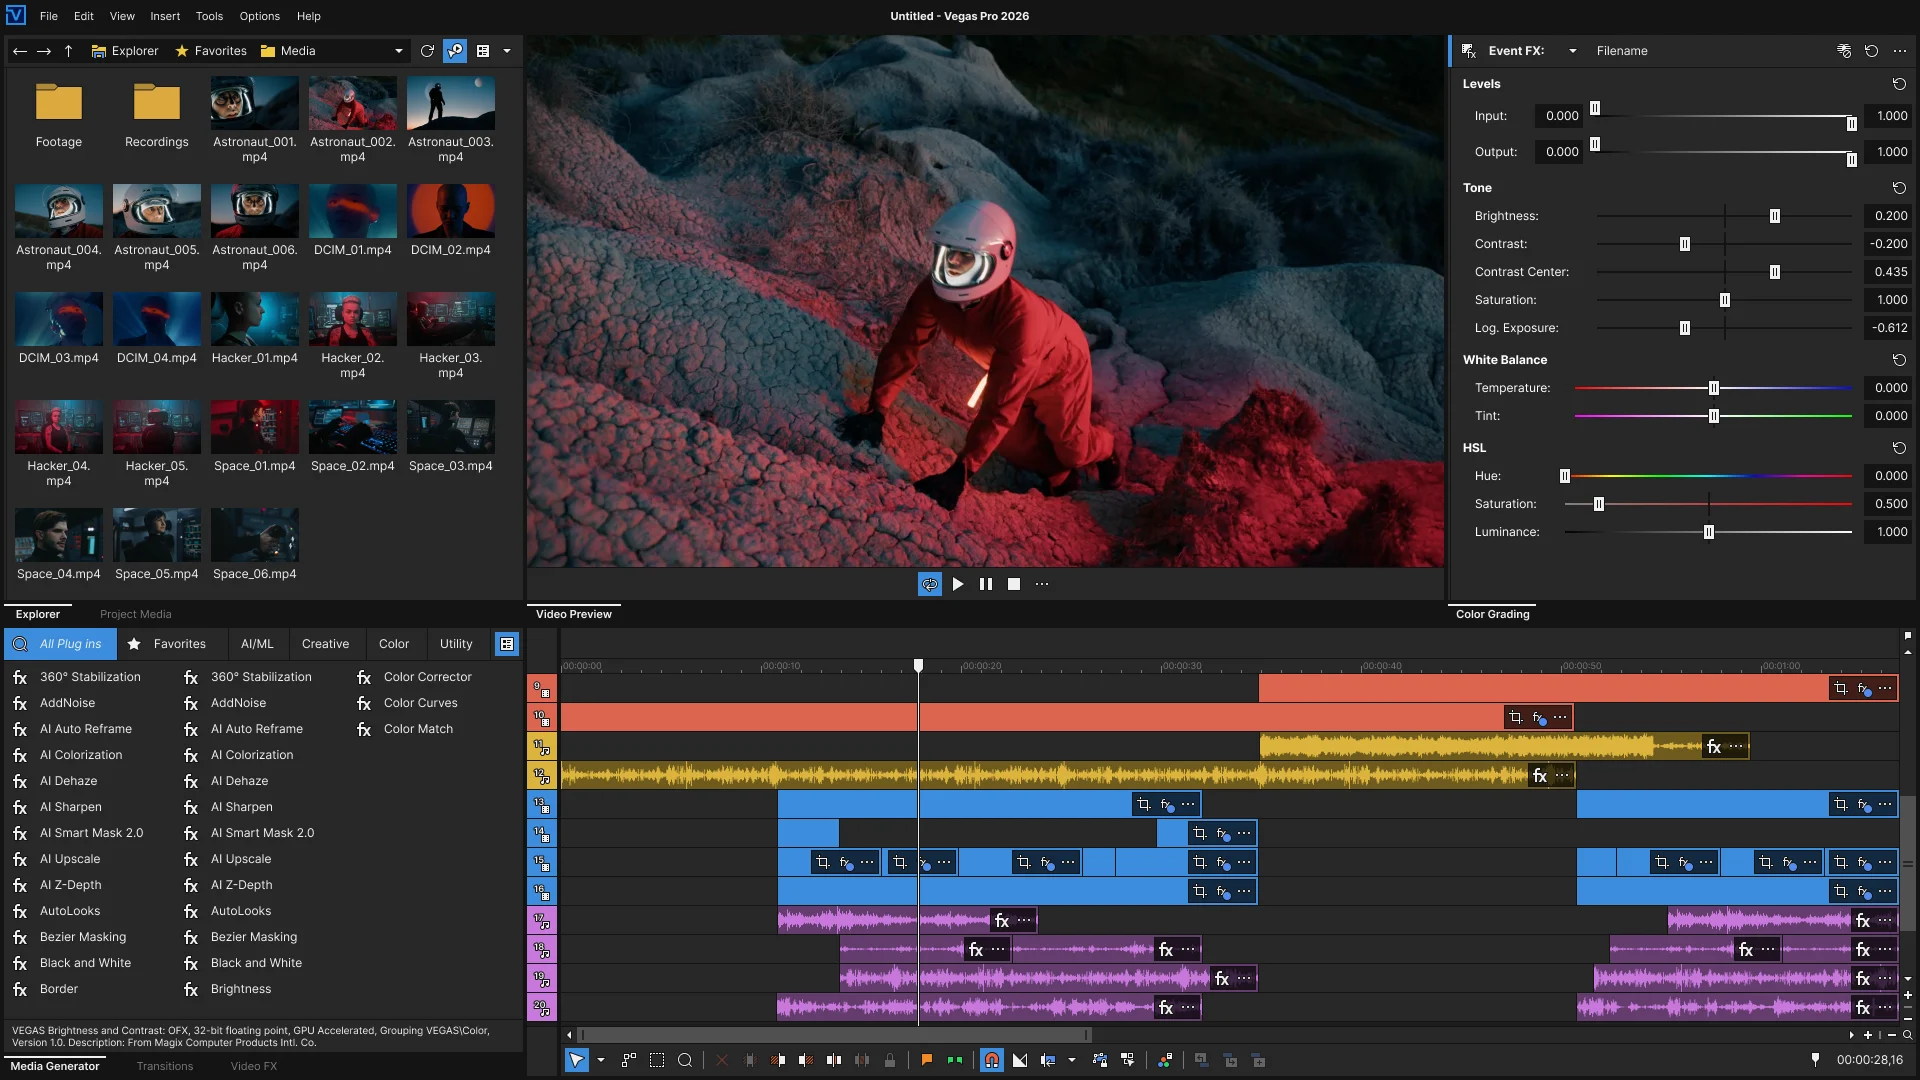Open the Transitions tab

click(165, 1066)
